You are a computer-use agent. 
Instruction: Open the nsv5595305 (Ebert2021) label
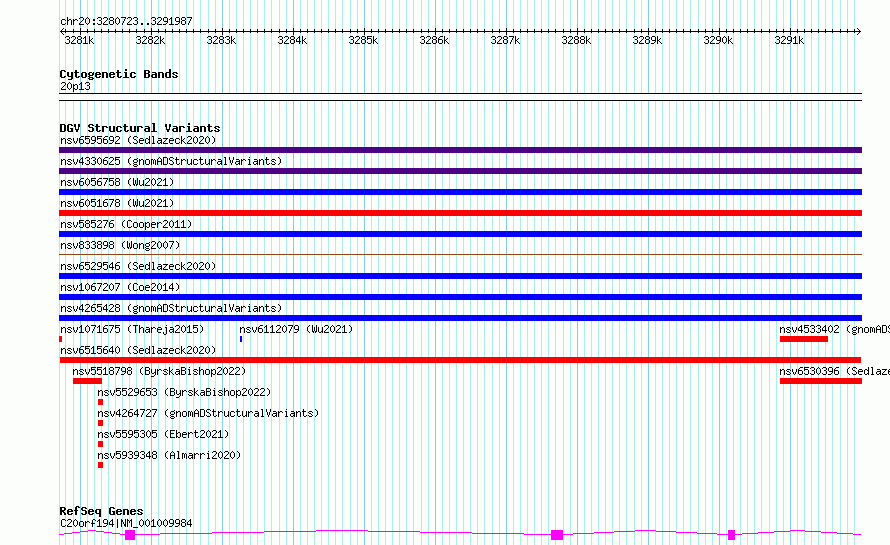pos(163,434)
